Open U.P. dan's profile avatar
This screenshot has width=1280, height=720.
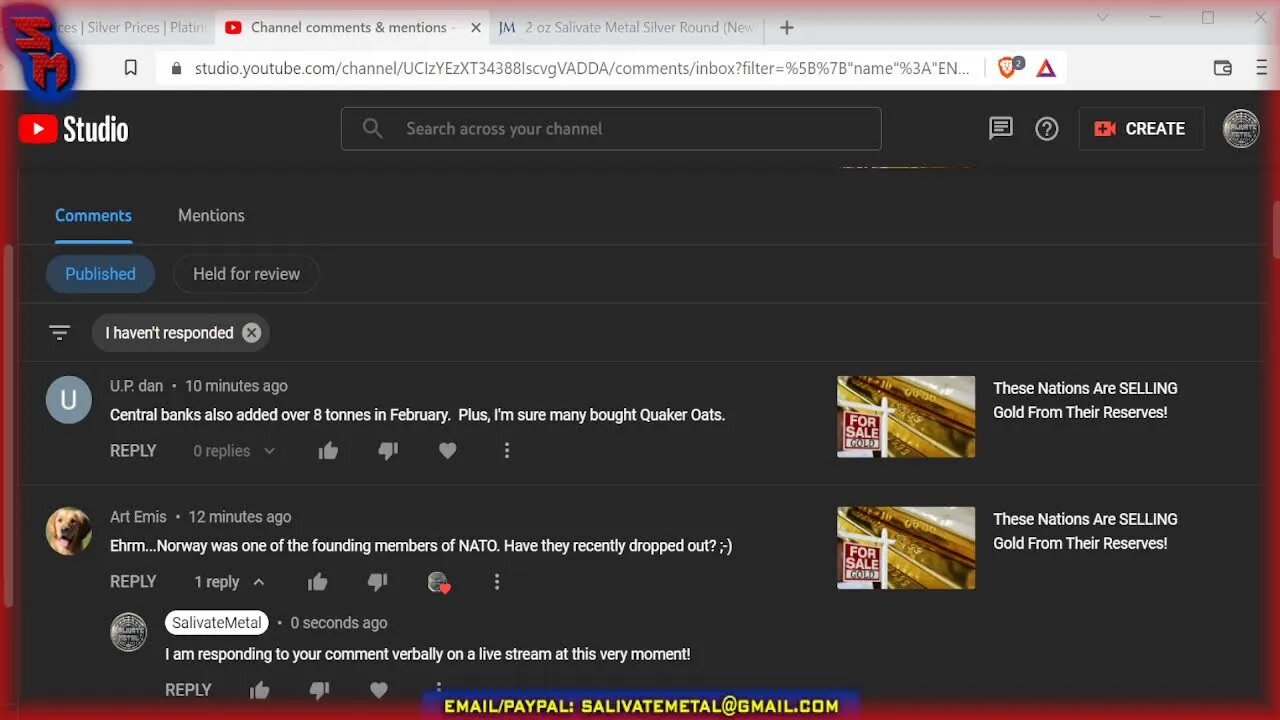(69, 400)
